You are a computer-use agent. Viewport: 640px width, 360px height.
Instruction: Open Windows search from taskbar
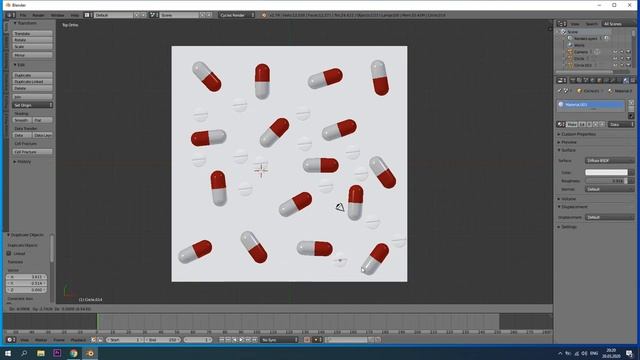[x=24, y=353]
